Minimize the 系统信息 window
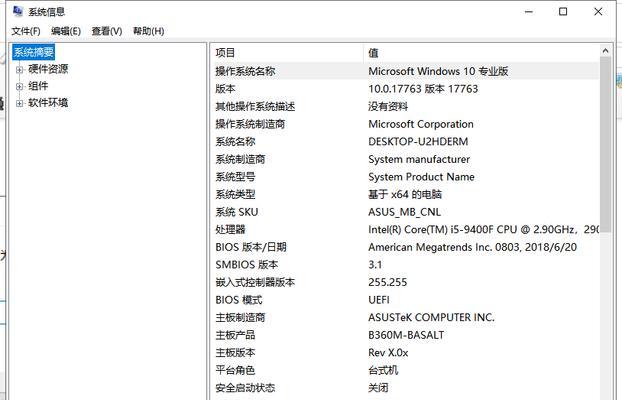Viewport: 622px width, 400px height. click(528, 12)
